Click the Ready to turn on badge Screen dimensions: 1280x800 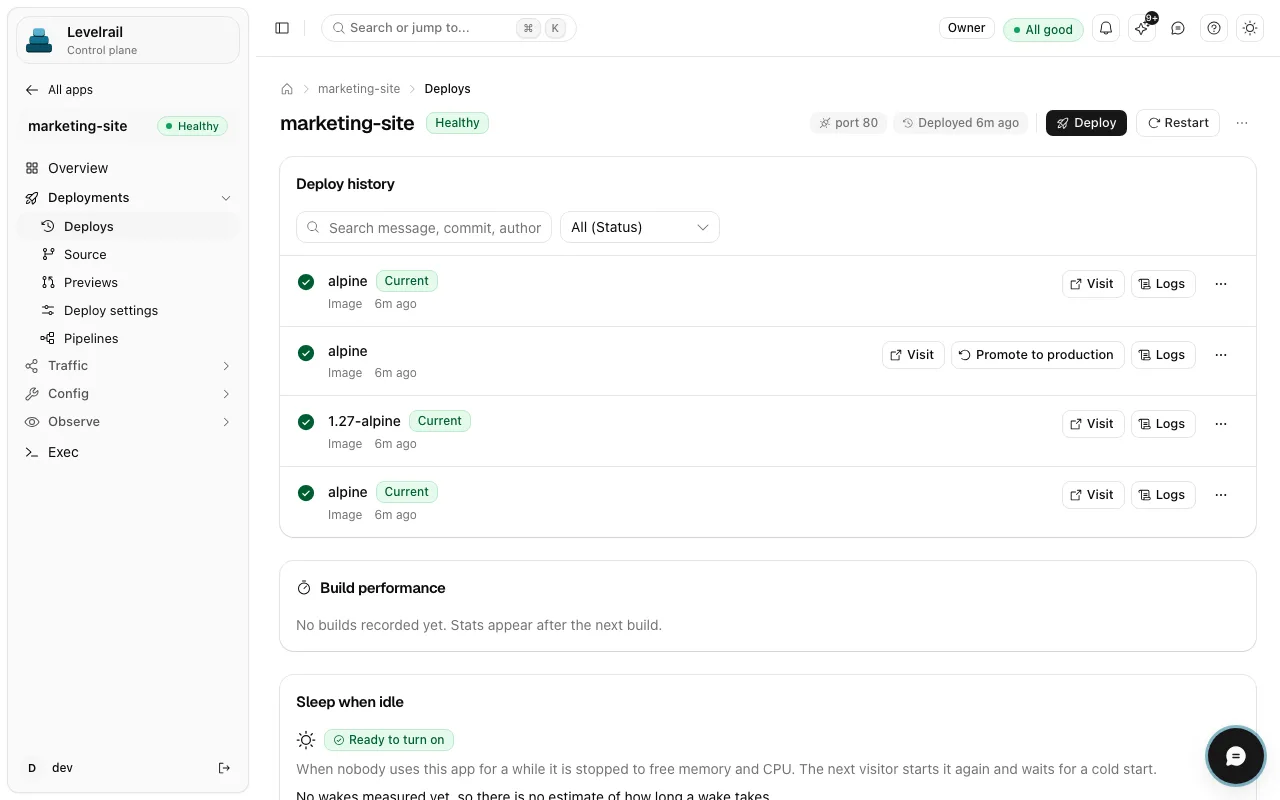point(388,740)
